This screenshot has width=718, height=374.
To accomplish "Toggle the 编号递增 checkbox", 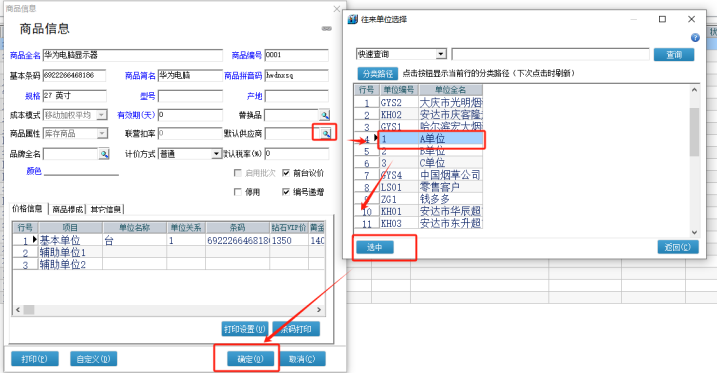I will click(286, 192).
